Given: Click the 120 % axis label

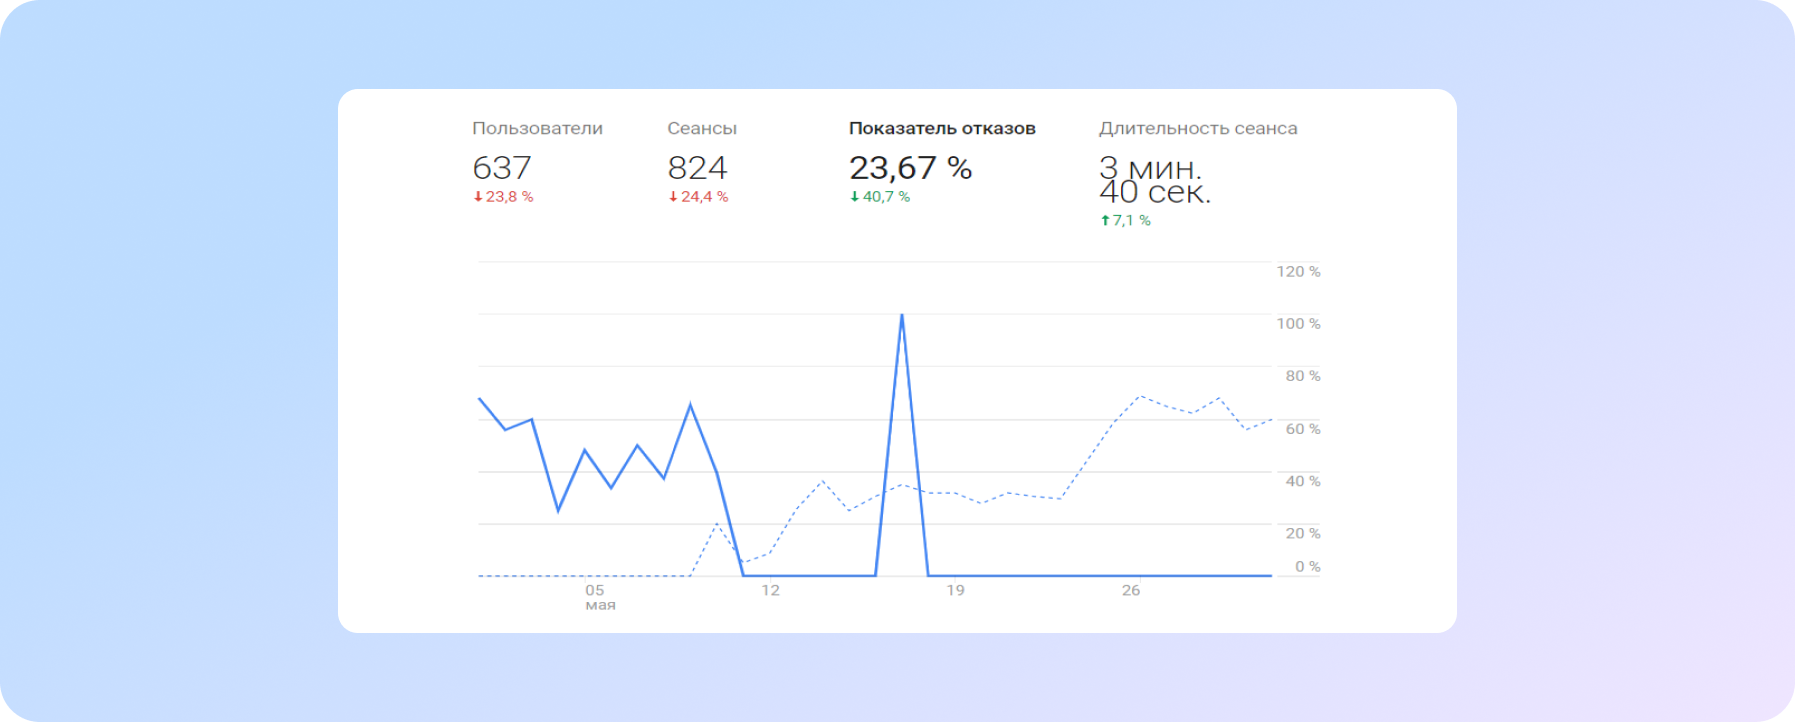Looking at the screenshot, I should pos(1298,271).
